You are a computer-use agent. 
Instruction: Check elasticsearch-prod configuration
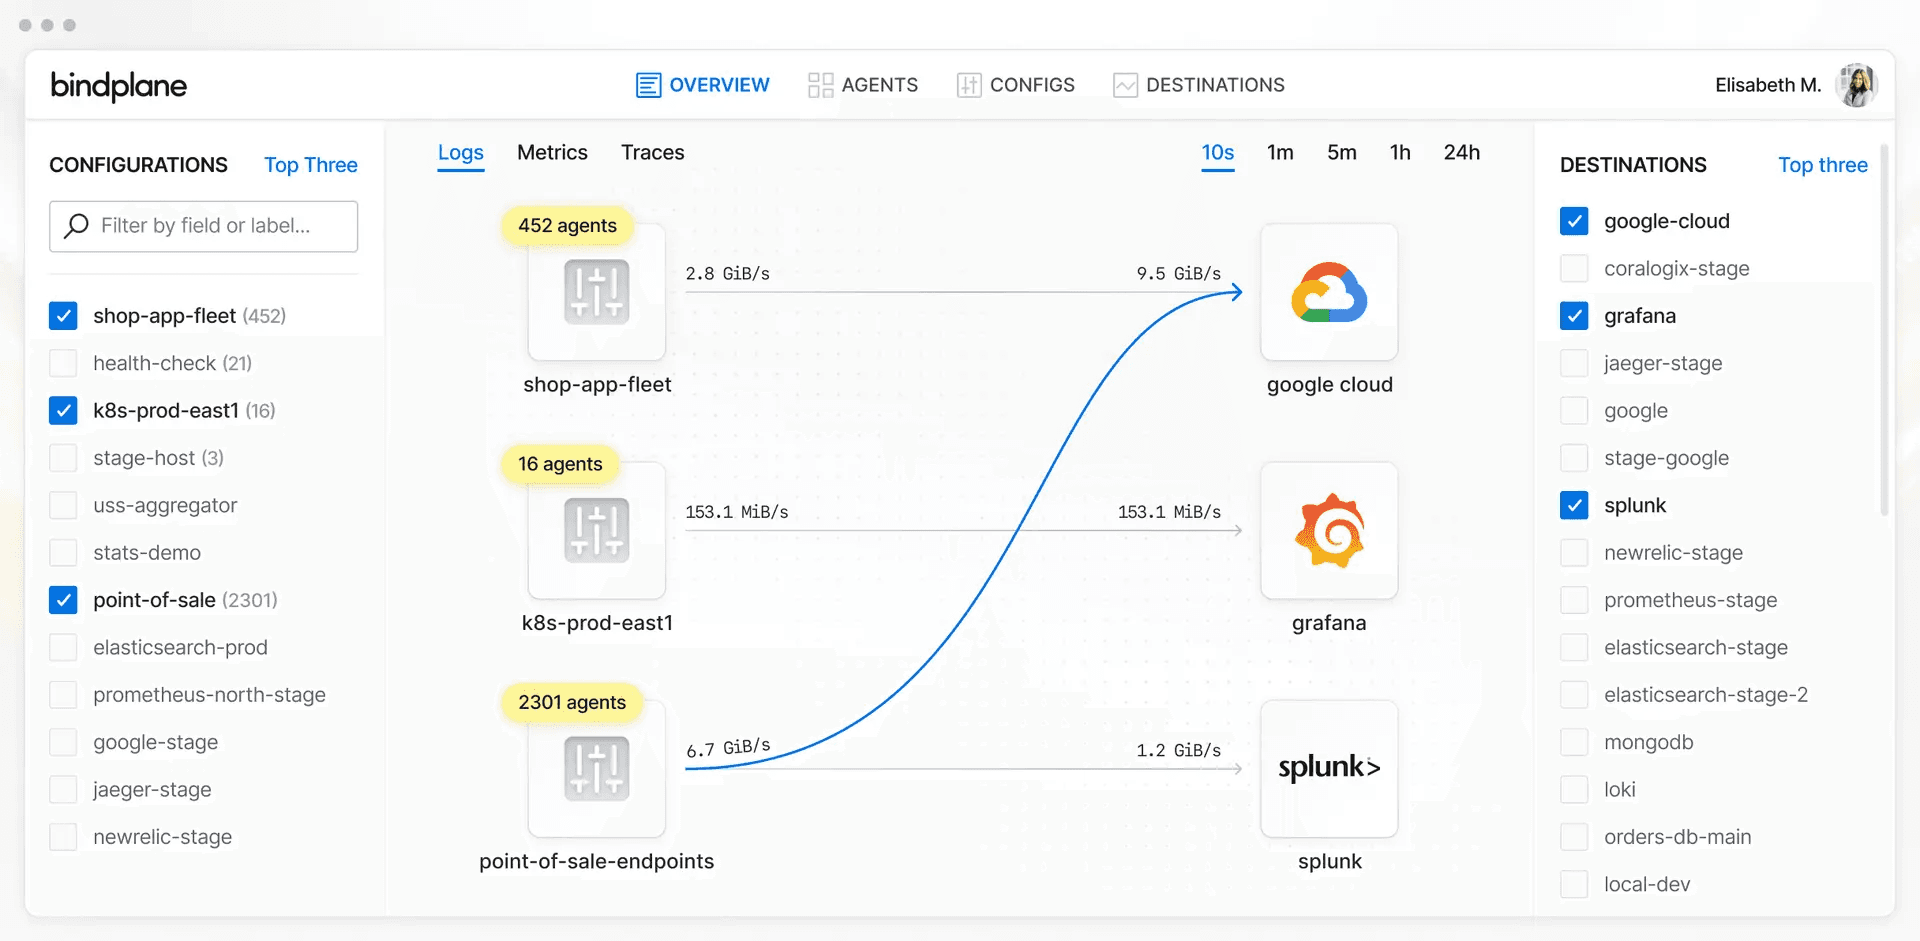[x=63, y=647]
